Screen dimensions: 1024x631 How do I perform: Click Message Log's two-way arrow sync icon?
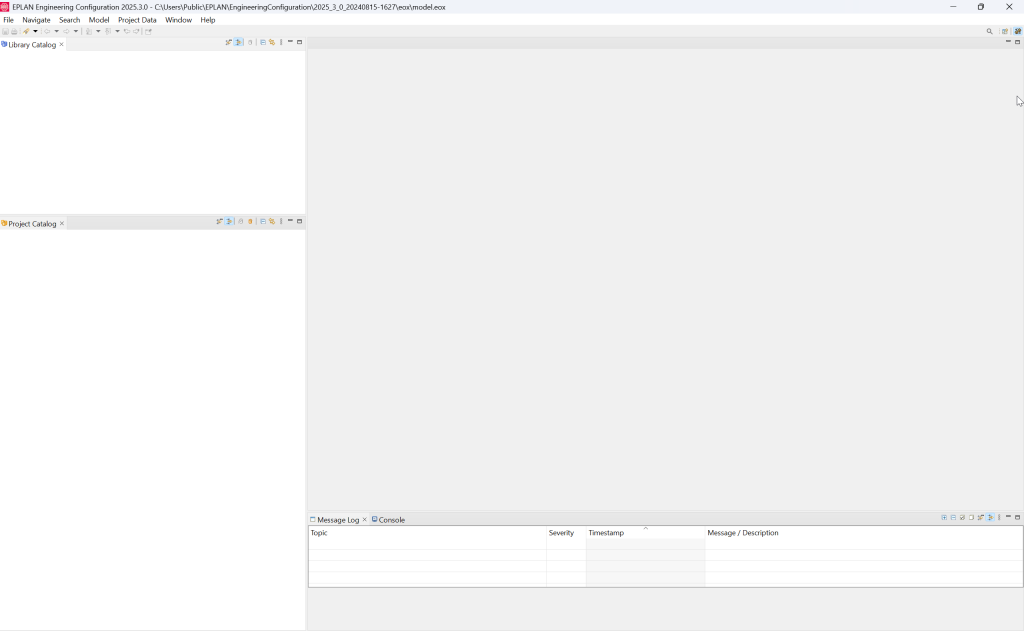click(x=981, y=517)
